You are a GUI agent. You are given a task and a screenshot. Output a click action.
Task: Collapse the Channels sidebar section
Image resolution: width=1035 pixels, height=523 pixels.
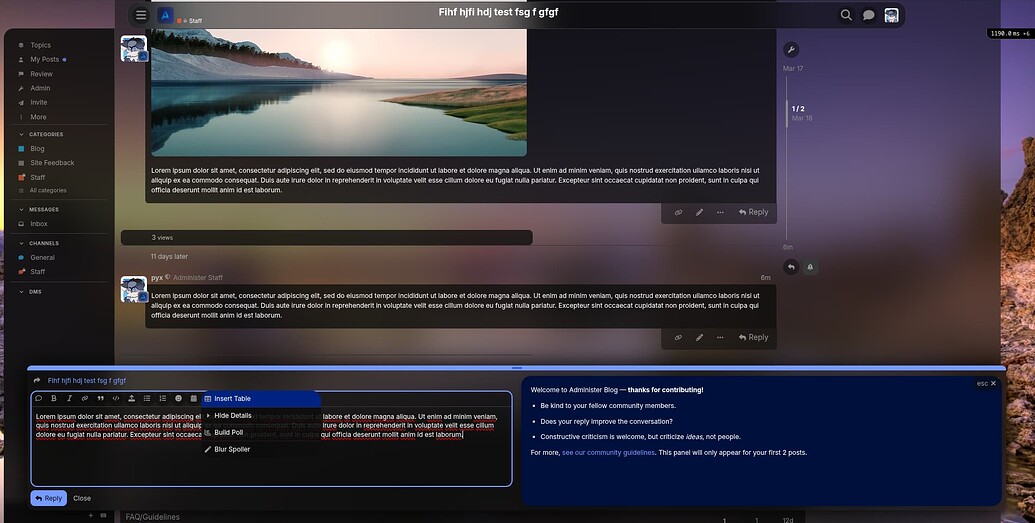21,243
